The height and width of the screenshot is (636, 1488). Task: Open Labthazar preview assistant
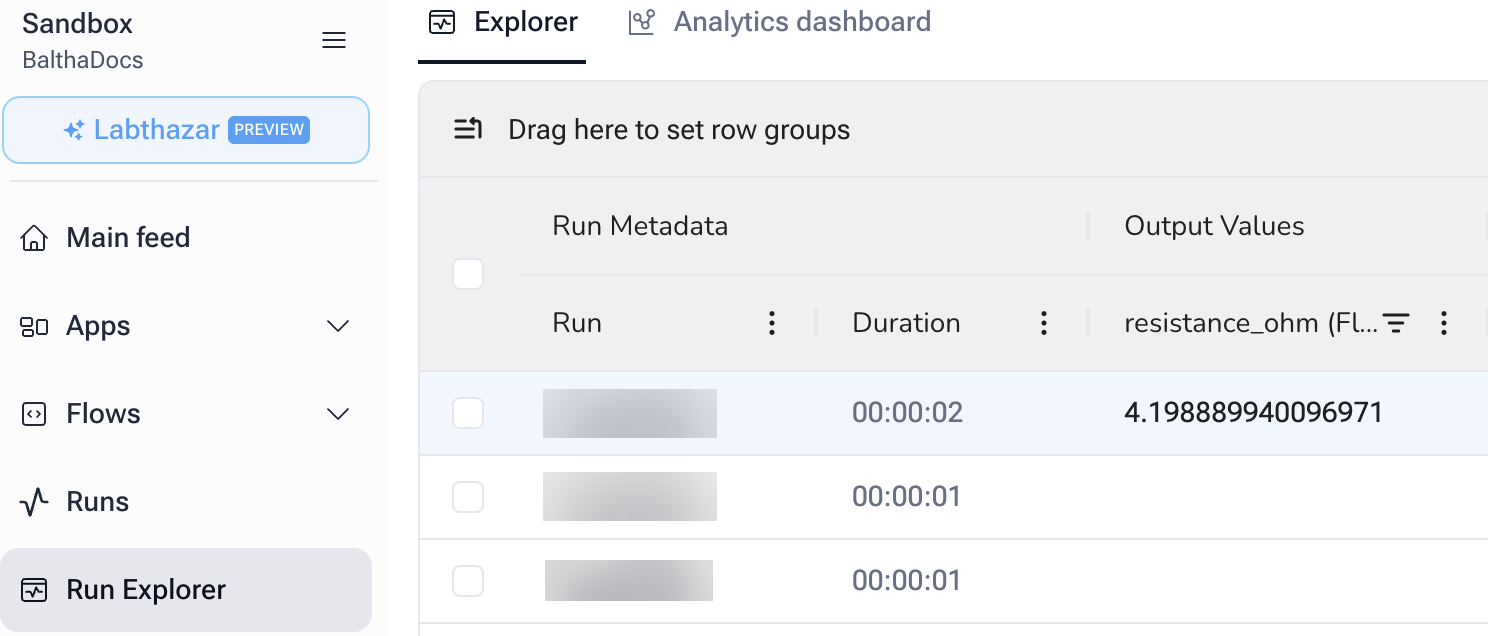186,130
